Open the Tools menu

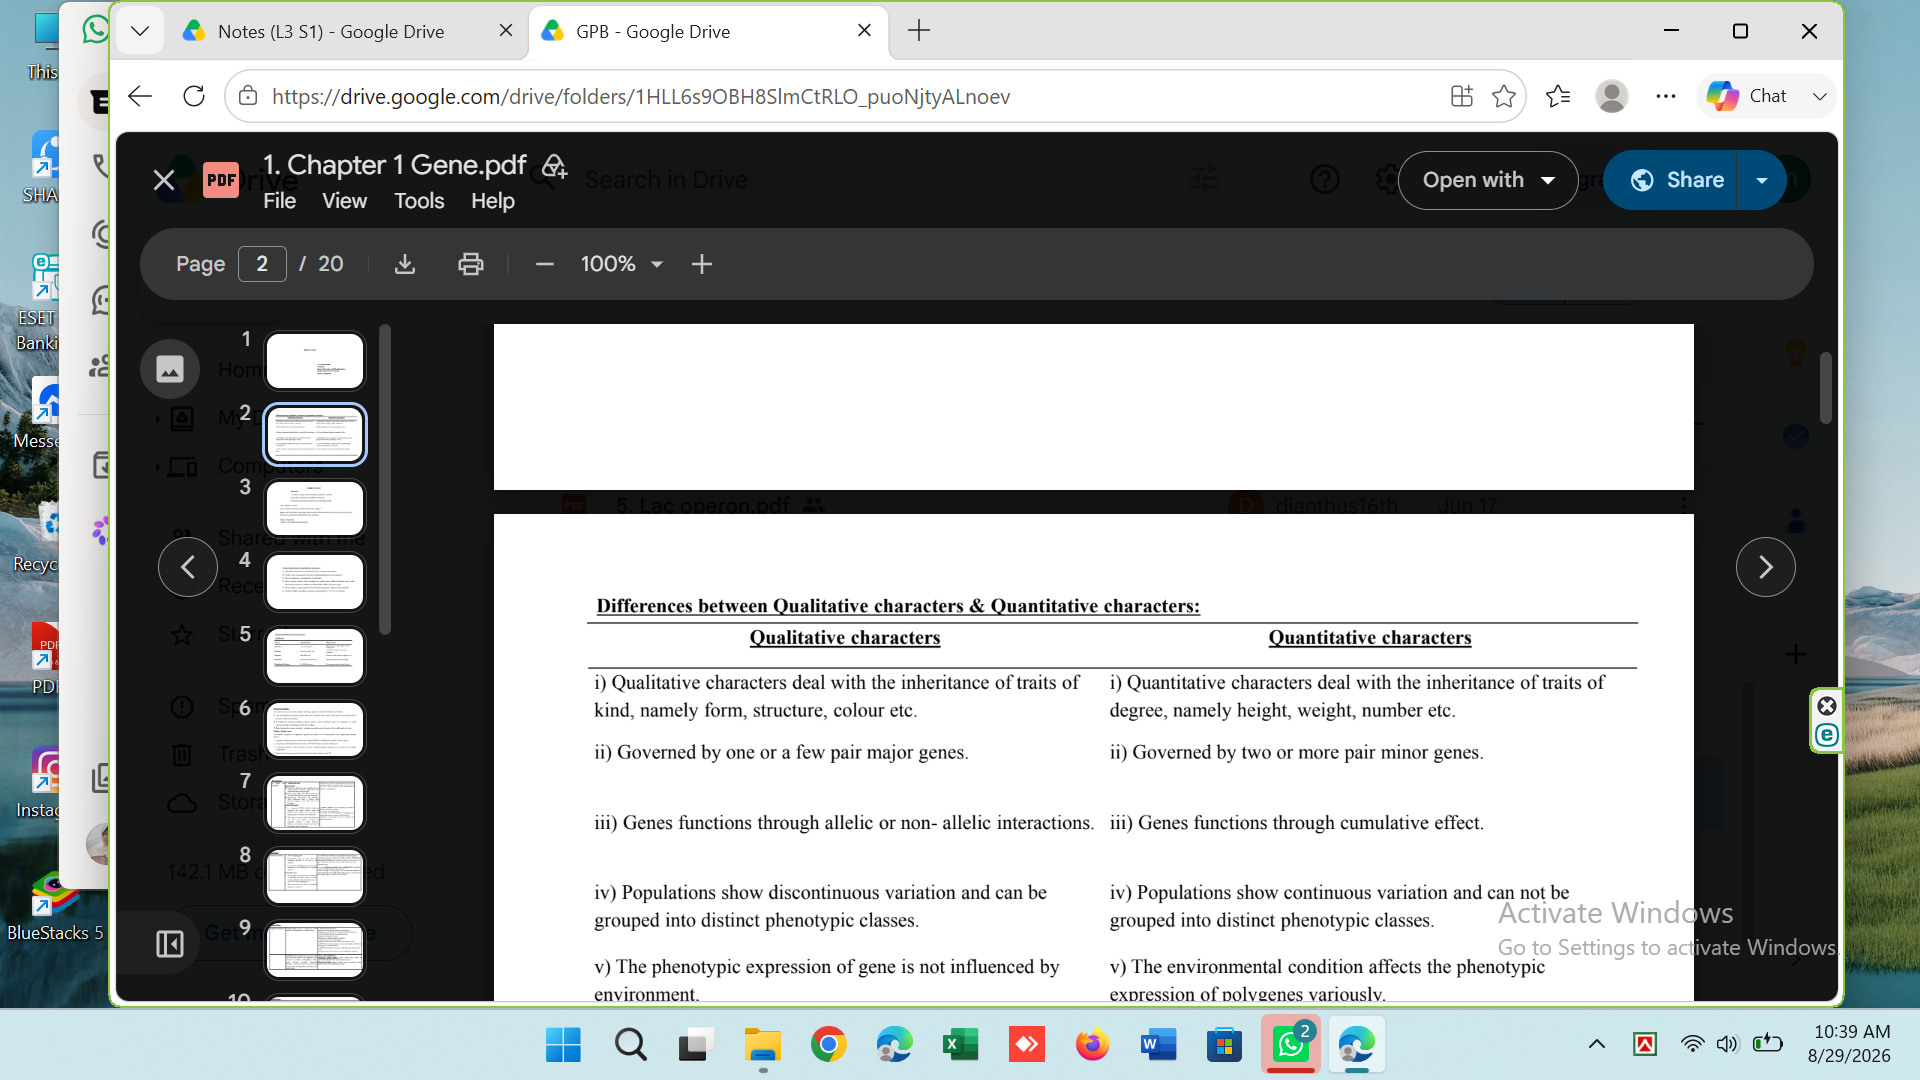coord(419,201)
